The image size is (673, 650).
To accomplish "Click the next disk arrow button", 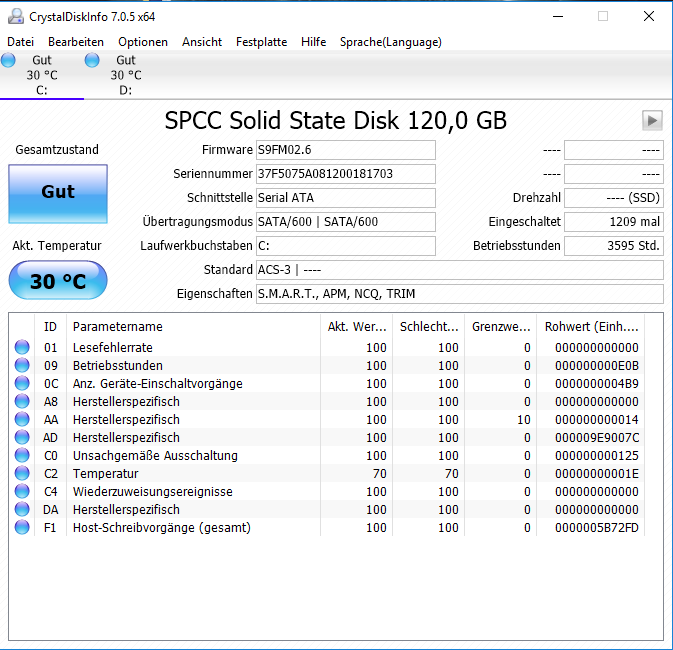I will pos(652,121).
